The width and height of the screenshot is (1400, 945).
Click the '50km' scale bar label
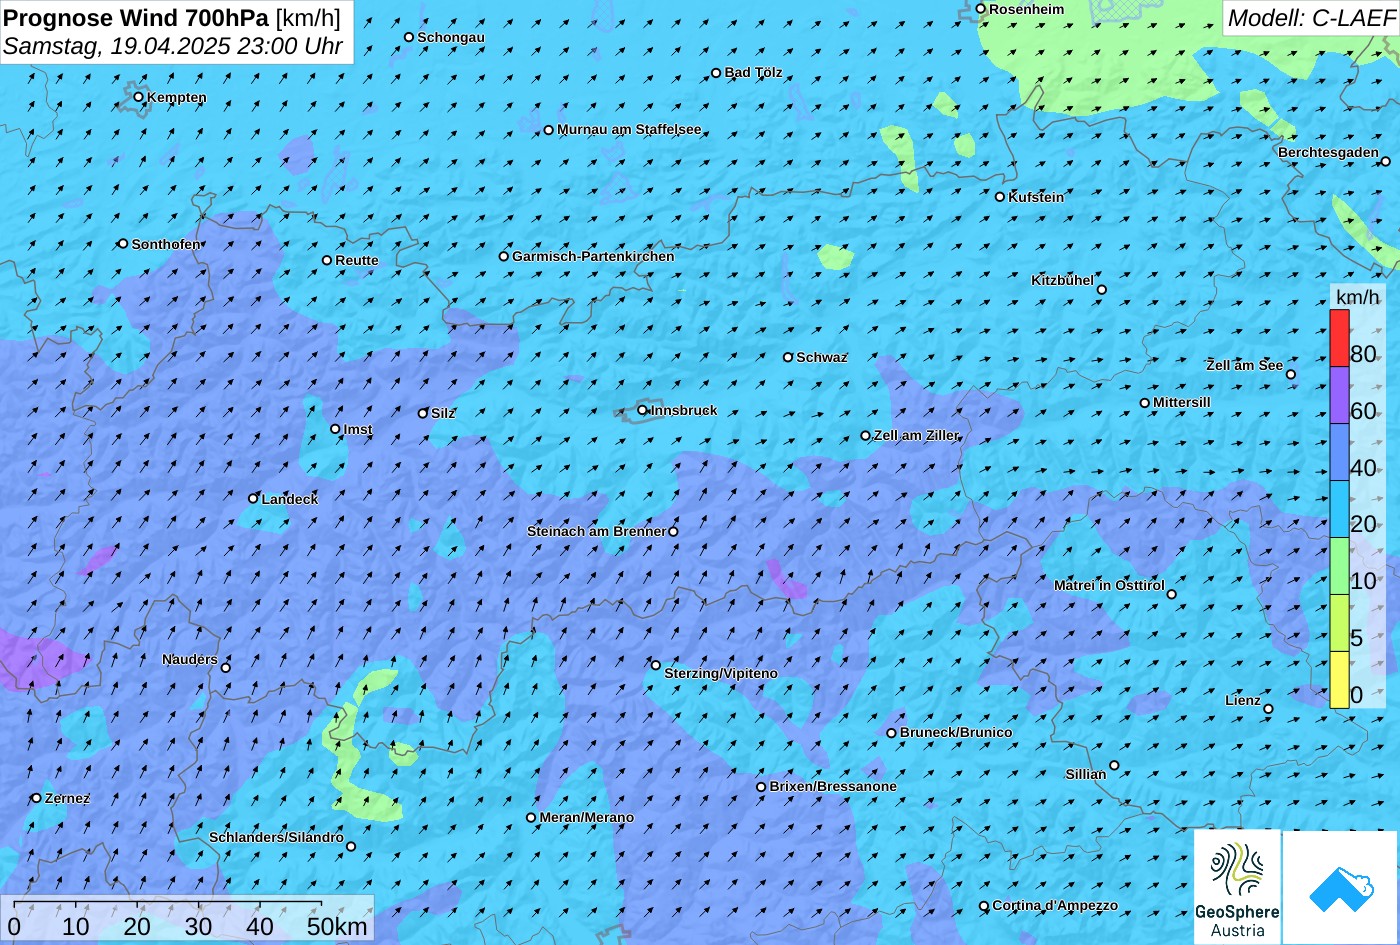point(337,926)
